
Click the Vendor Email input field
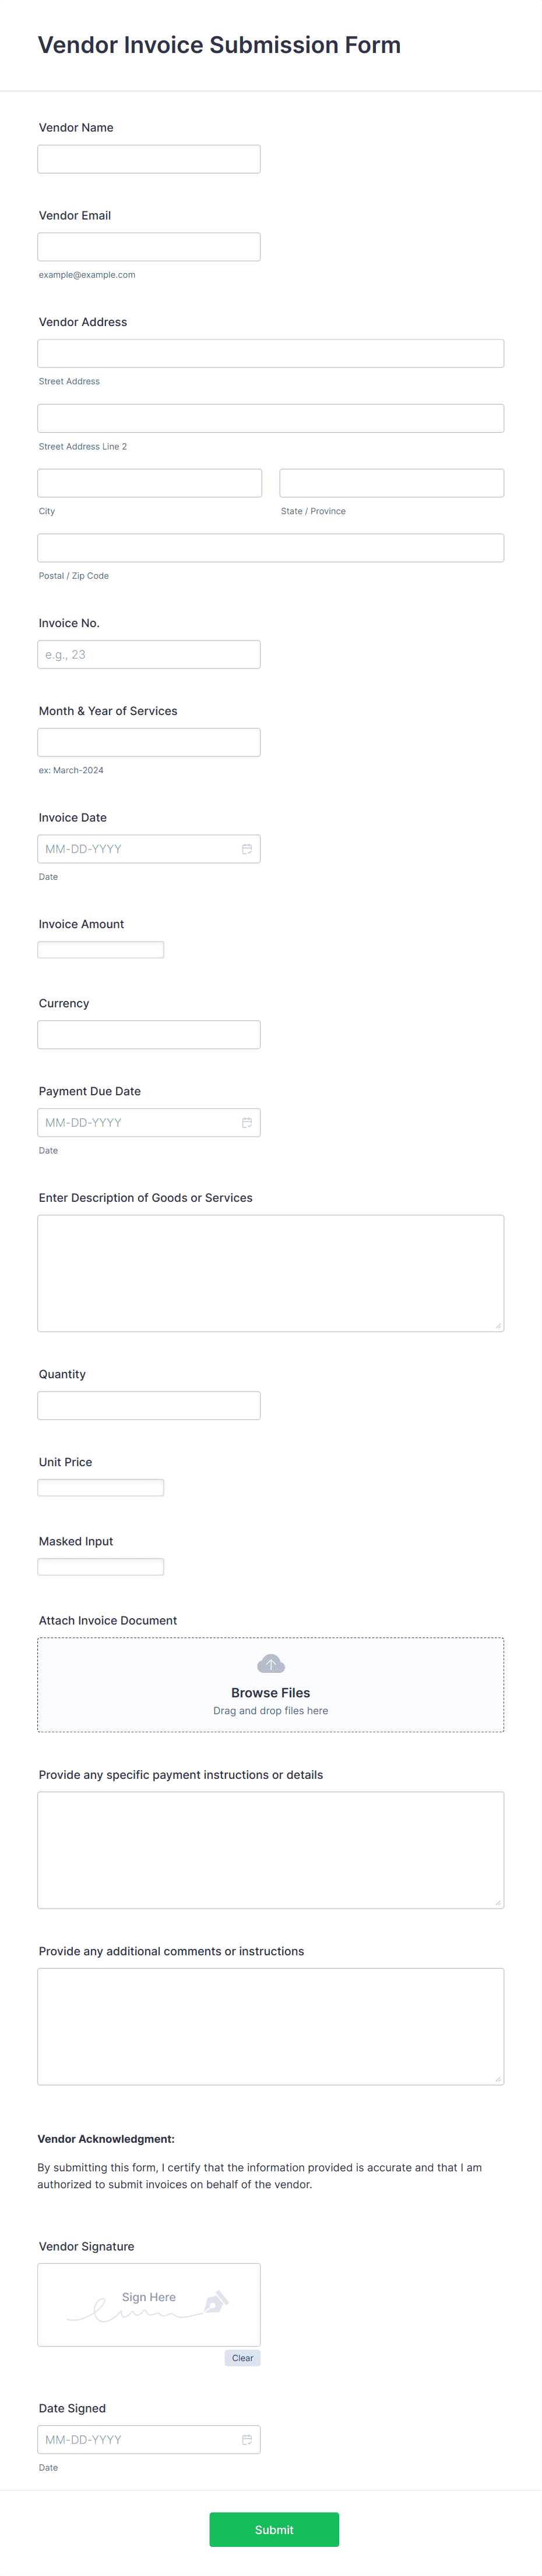pyautogui.click(x=148, y=246)
